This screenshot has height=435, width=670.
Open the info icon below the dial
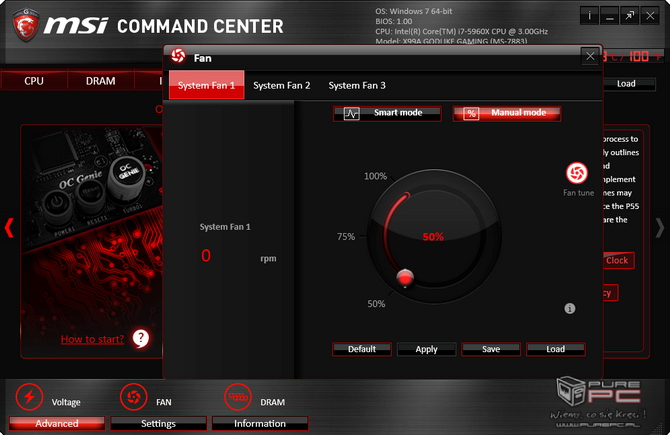coord(570,308)
